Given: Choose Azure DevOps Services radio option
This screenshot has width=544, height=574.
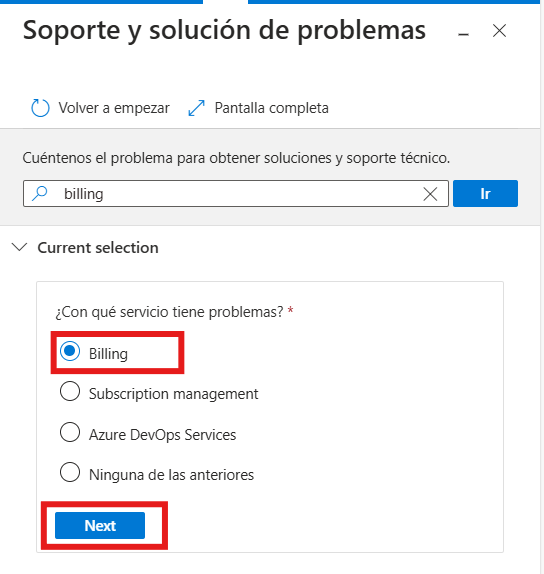Looking at the screenshot, I should point(70,432).
